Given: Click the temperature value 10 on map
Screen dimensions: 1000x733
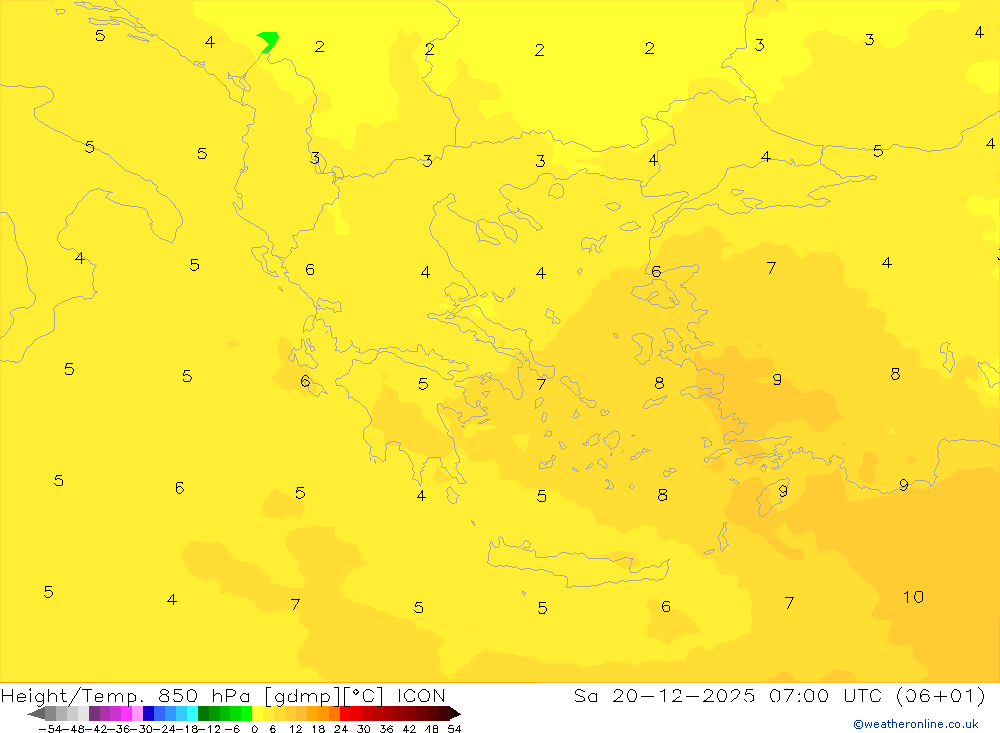Looking at the screenshot, I should (x=913, y=596).
